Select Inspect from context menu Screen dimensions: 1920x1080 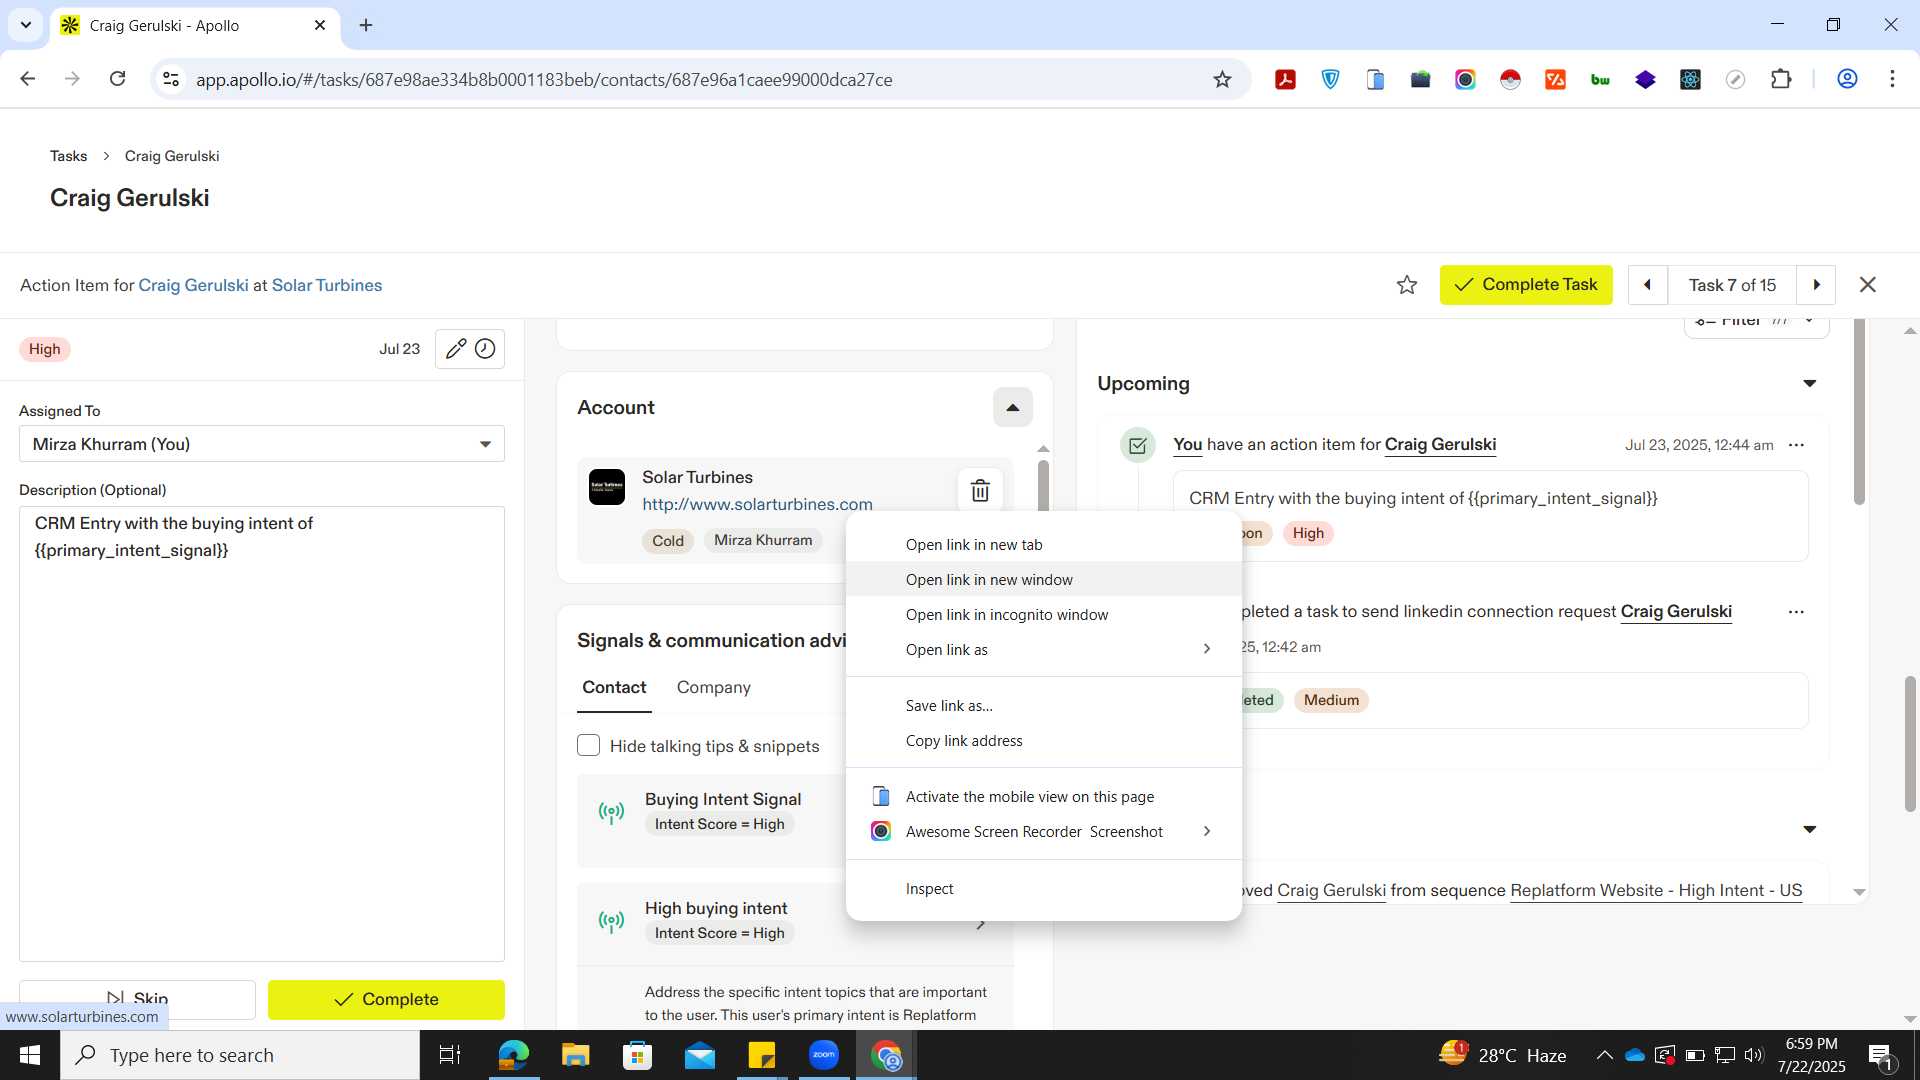pyautogui.click(x=1044, y=889)
